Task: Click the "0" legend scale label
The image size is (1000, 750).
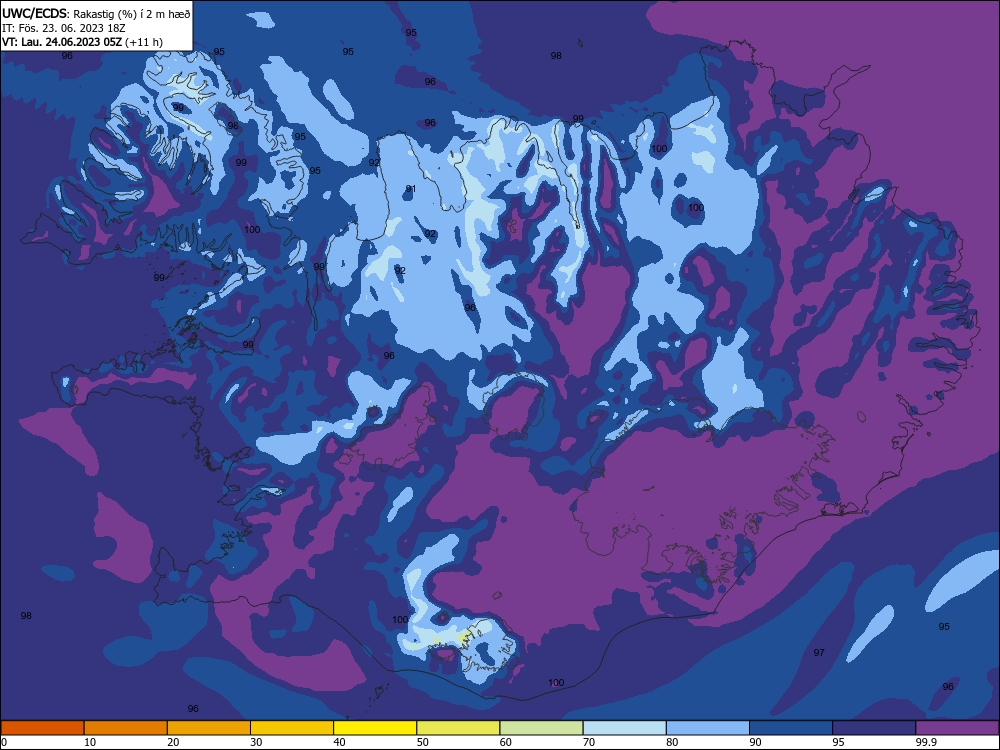Action: pos(4,742)
